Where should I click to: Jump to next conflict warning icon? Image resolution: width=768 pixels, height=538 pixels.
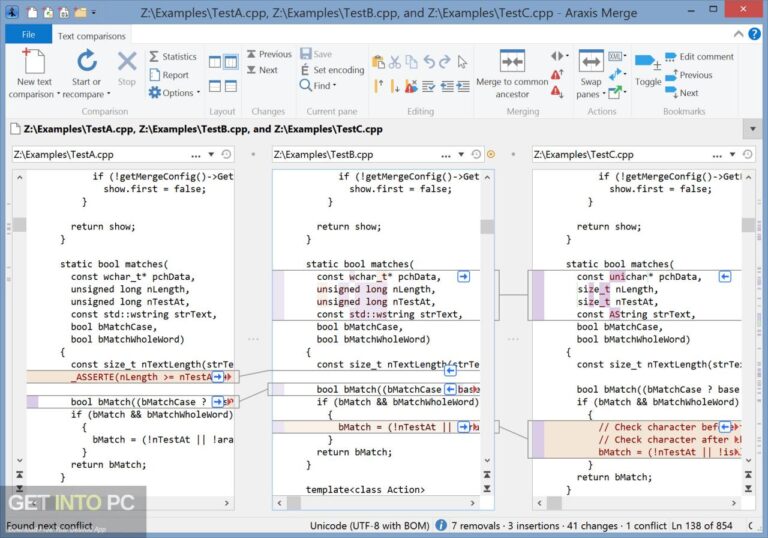[x=557, y=92]
